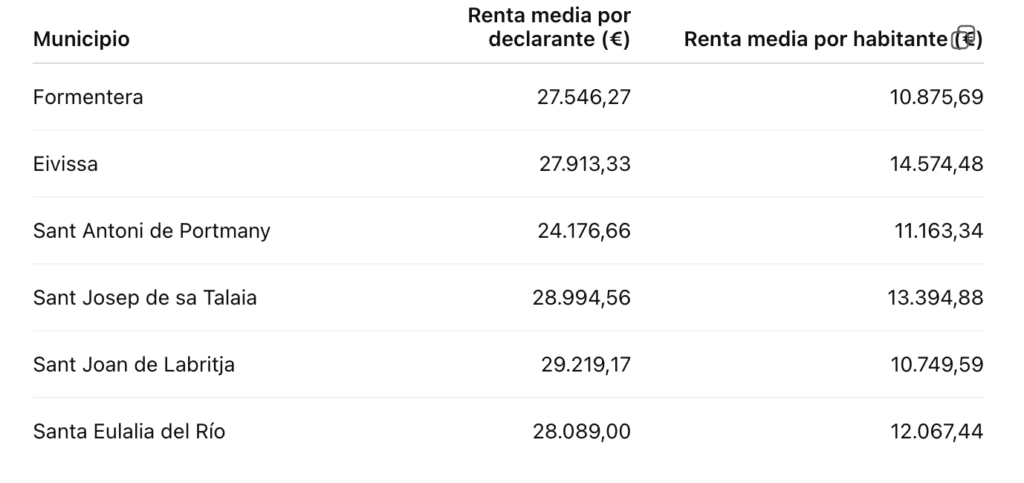Select the 10.875,69 habitante value
This screenshot has height=483, width=1024.
pyautogui.click(x=937, y=97)
